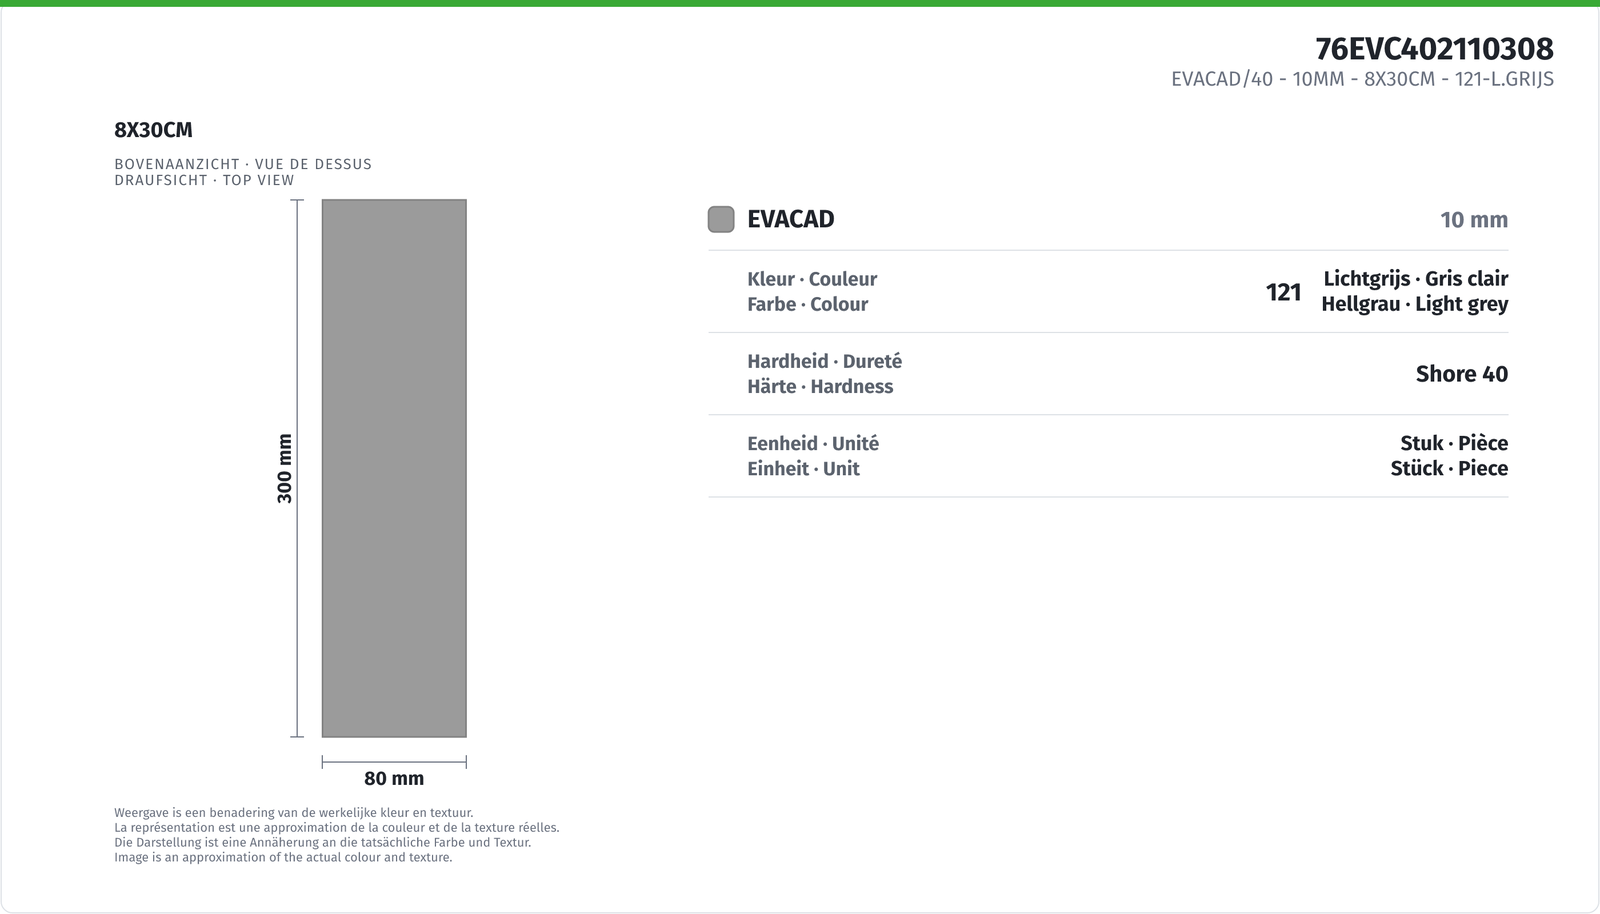
Task: Click the French disclaimer starting 'La représentation'
Action: [337, 828]
